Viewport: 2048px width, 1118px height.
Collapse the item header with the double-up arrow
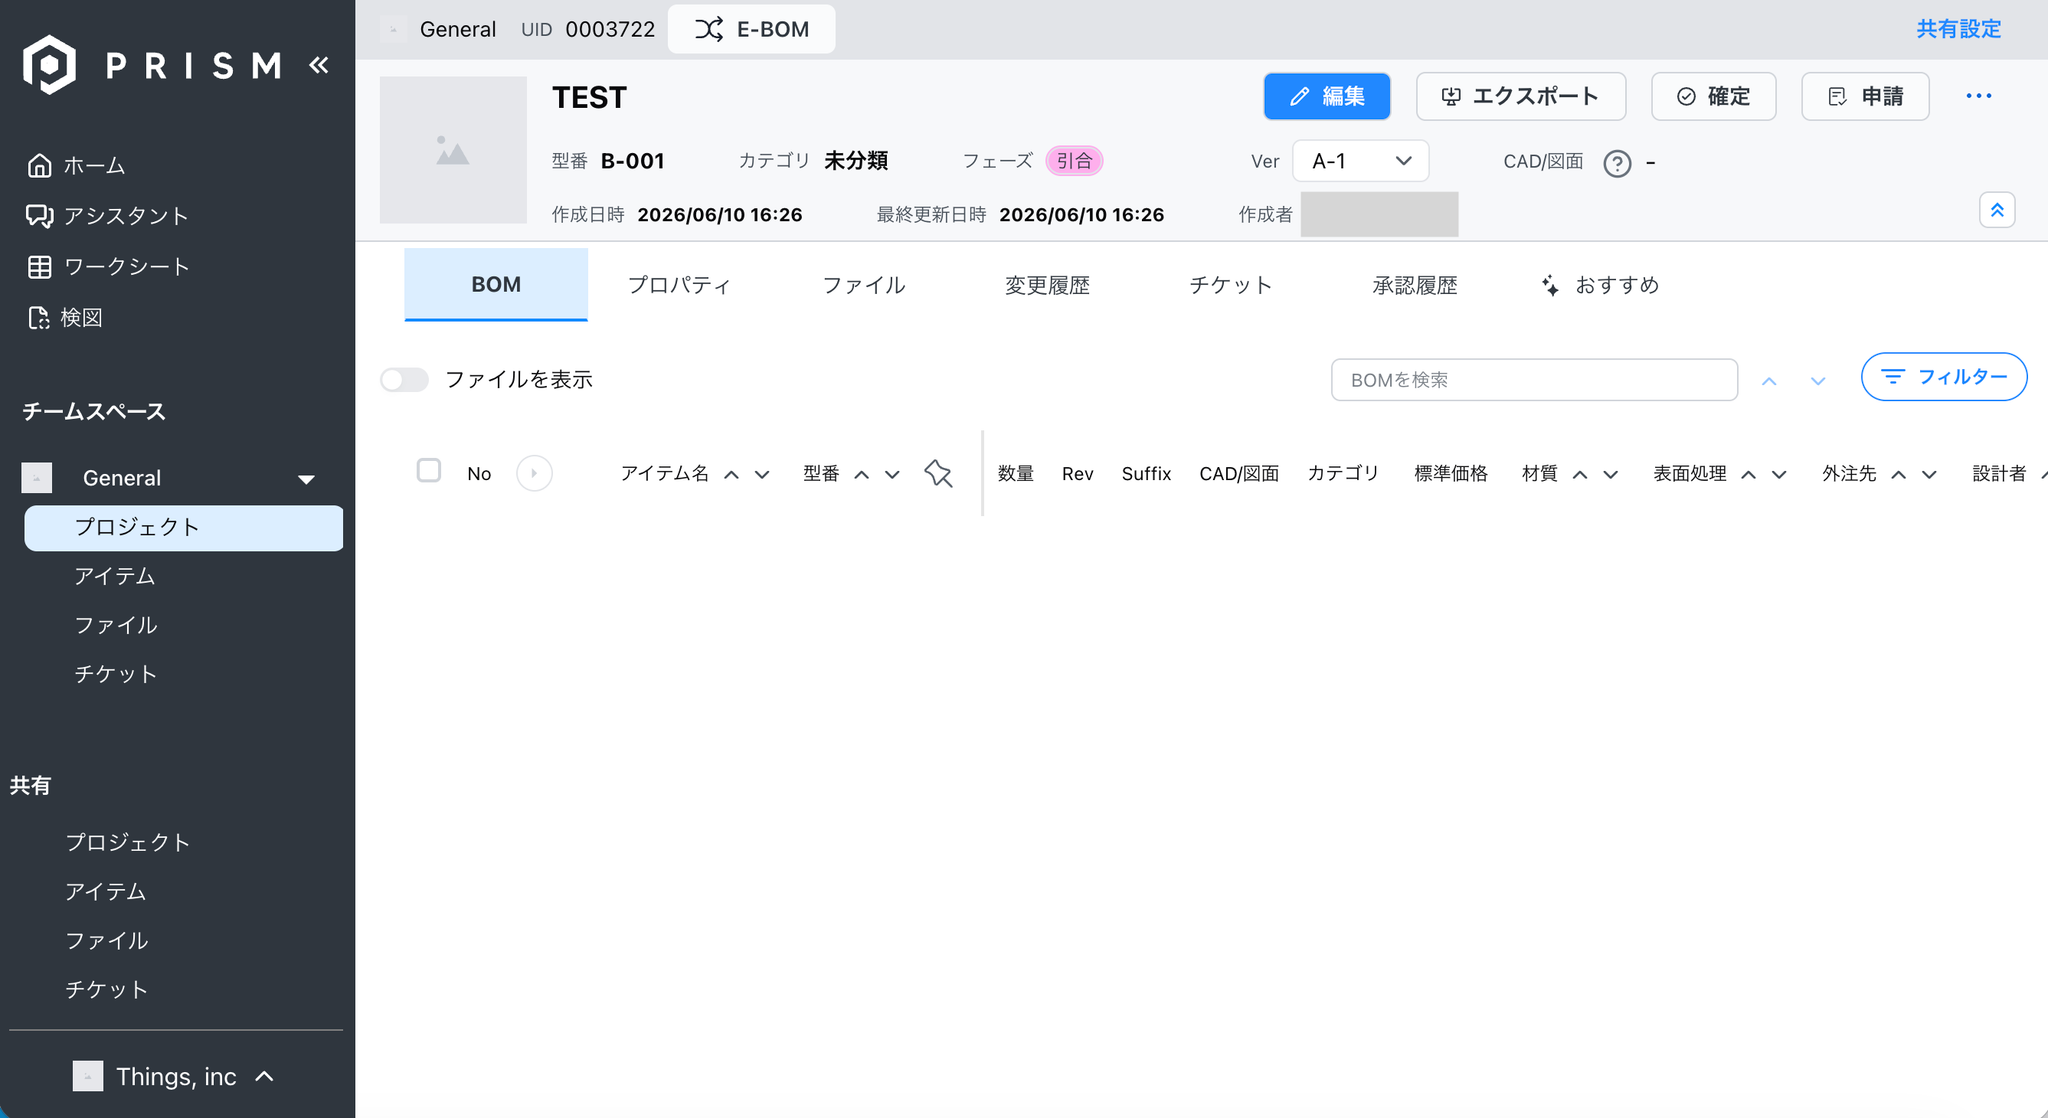(x=1997, y=210)
